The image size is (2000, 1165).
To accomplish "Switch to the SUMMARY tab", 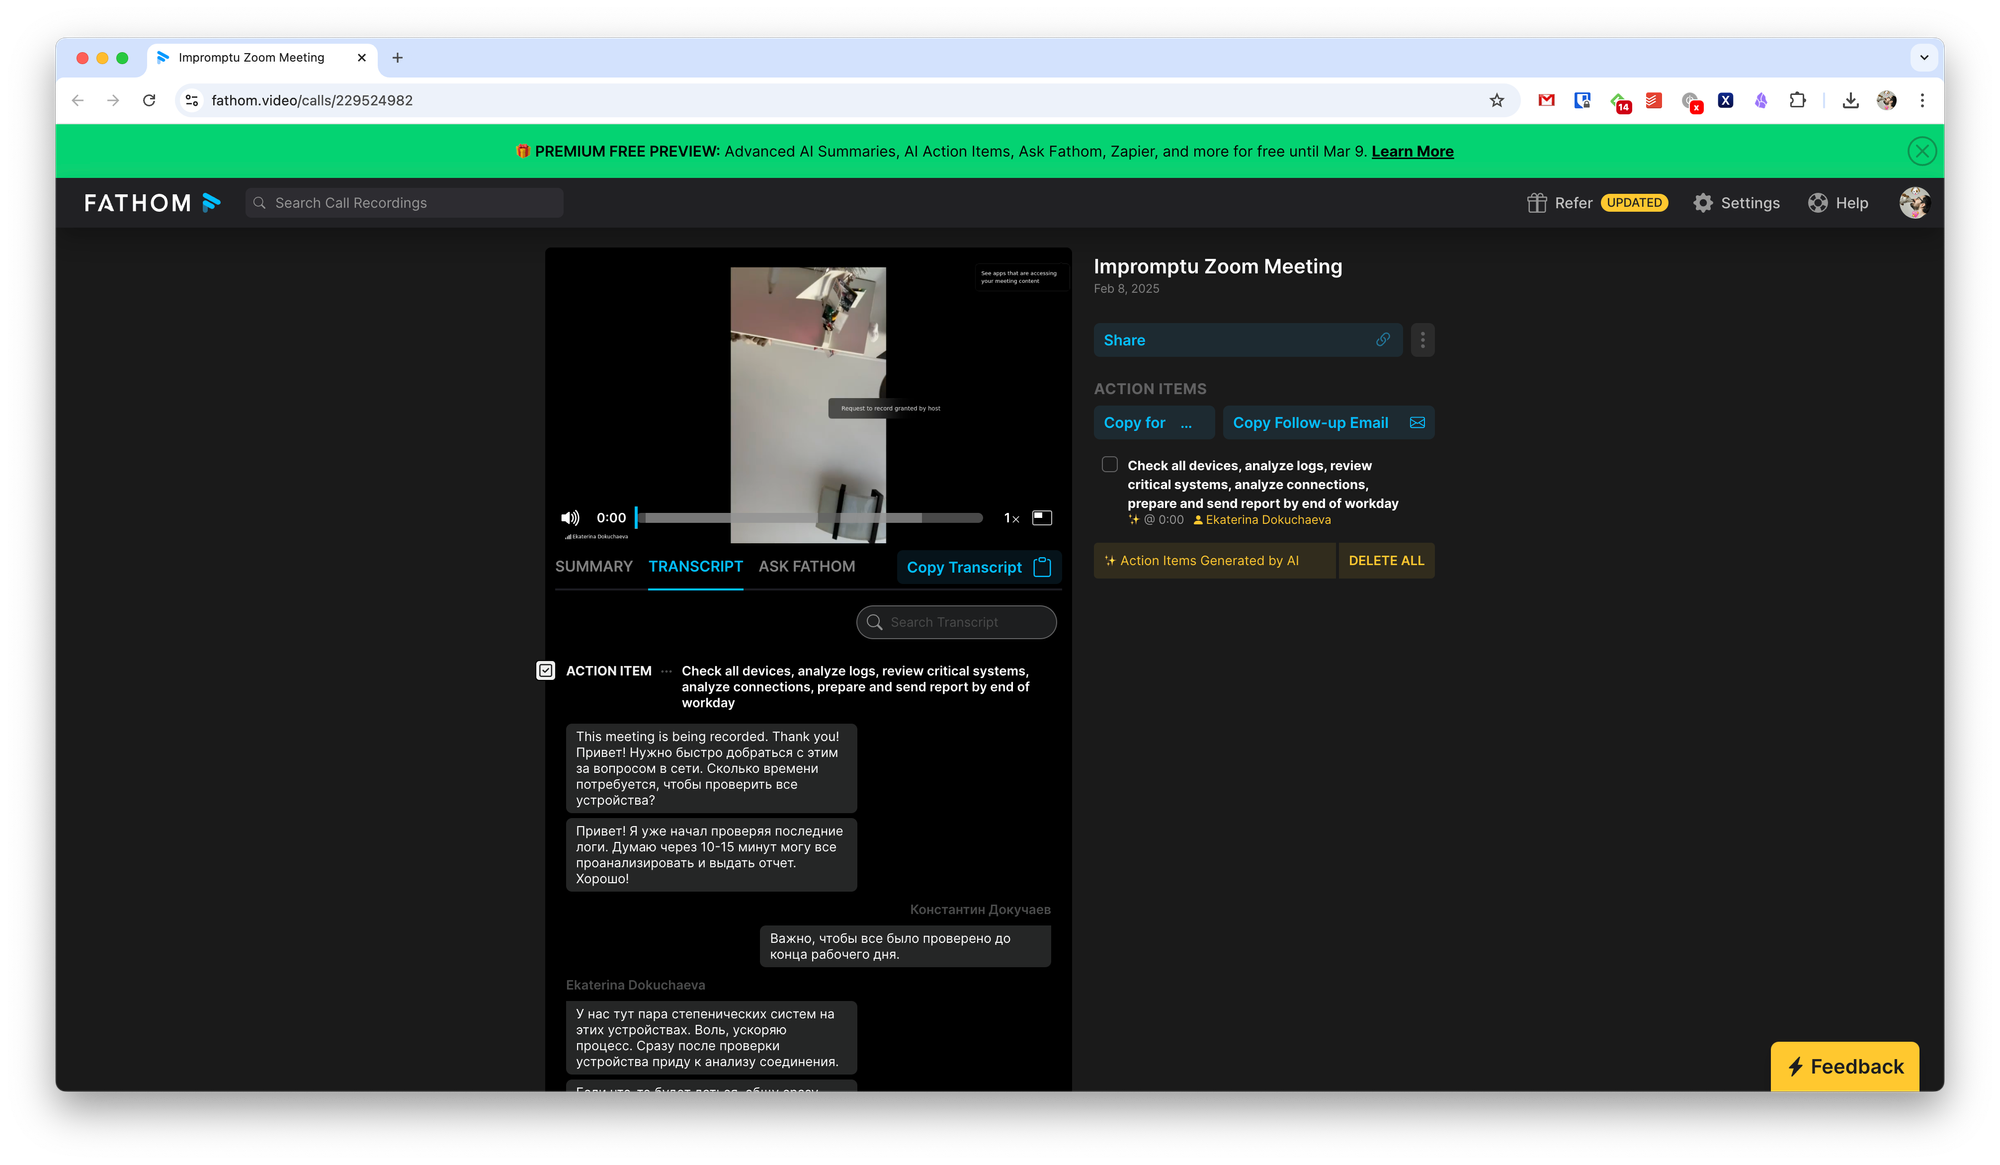I will [594, 567].
